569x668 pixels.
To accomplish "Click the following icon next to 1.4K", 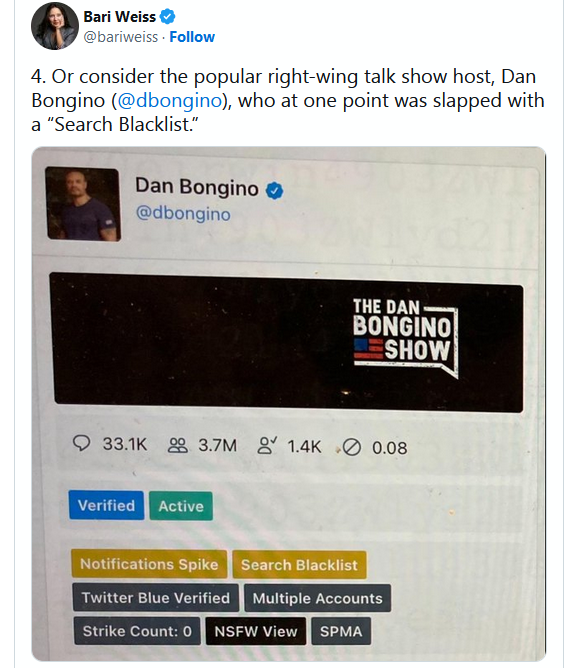I will (267, 446).
